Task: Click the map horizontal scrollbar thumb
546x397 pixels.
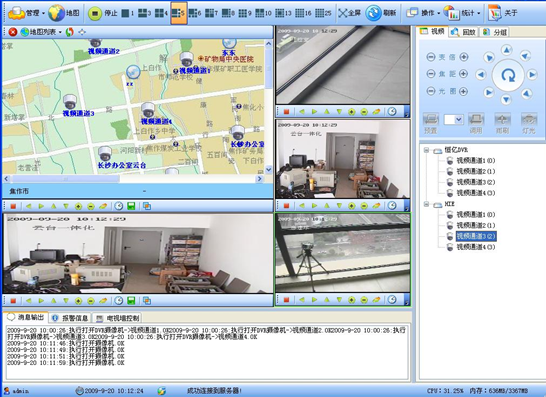Action: (x=65, y=179)
